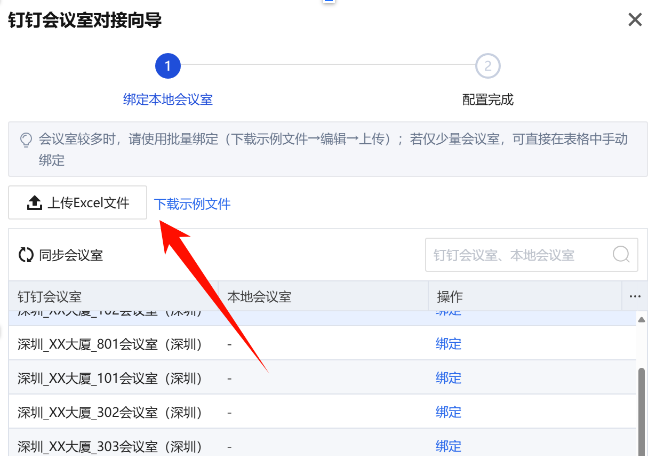Viewport: 654px width, 456px height.
Task: Click the 上传Excel文件 button
Action: (78, 203)
